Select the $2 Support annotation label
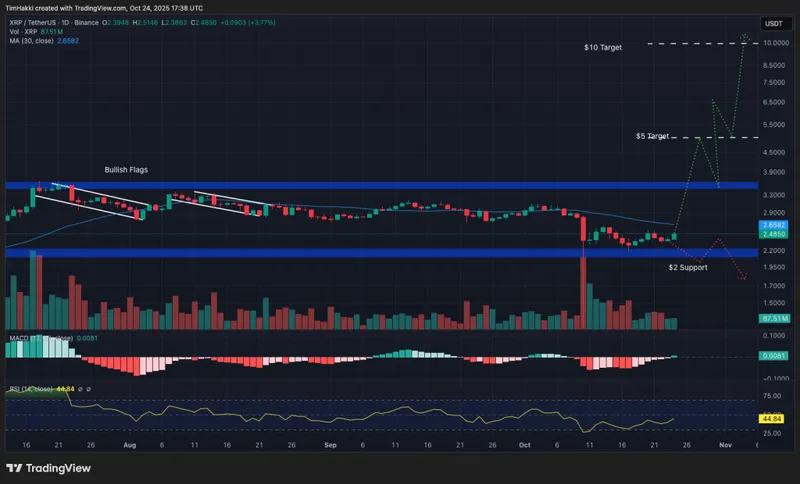Screen dimensions: 800x484 click(688, 268)
